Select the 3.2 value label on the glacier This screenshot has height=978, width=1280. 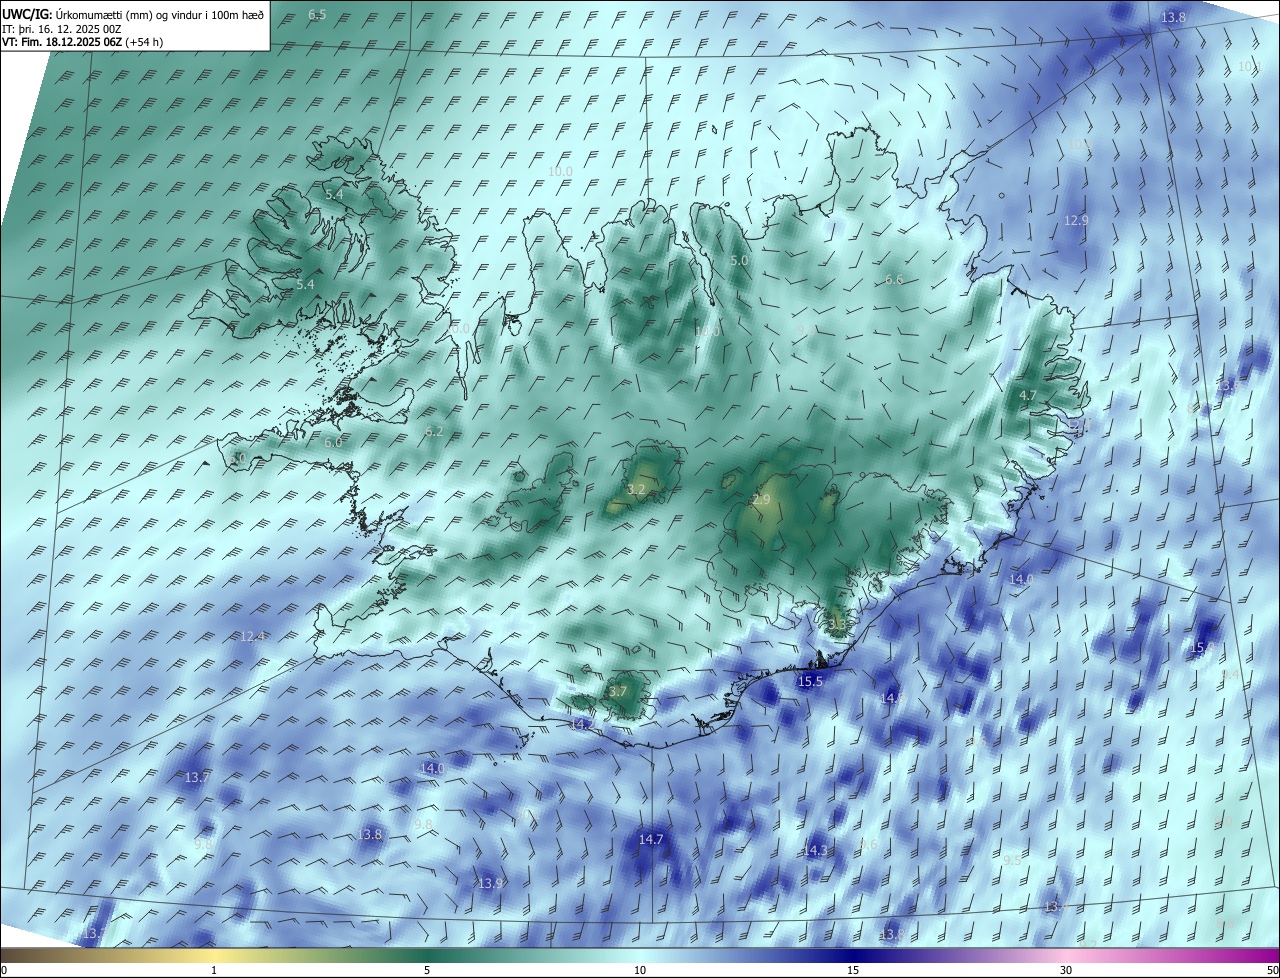(x=636, y=490)
